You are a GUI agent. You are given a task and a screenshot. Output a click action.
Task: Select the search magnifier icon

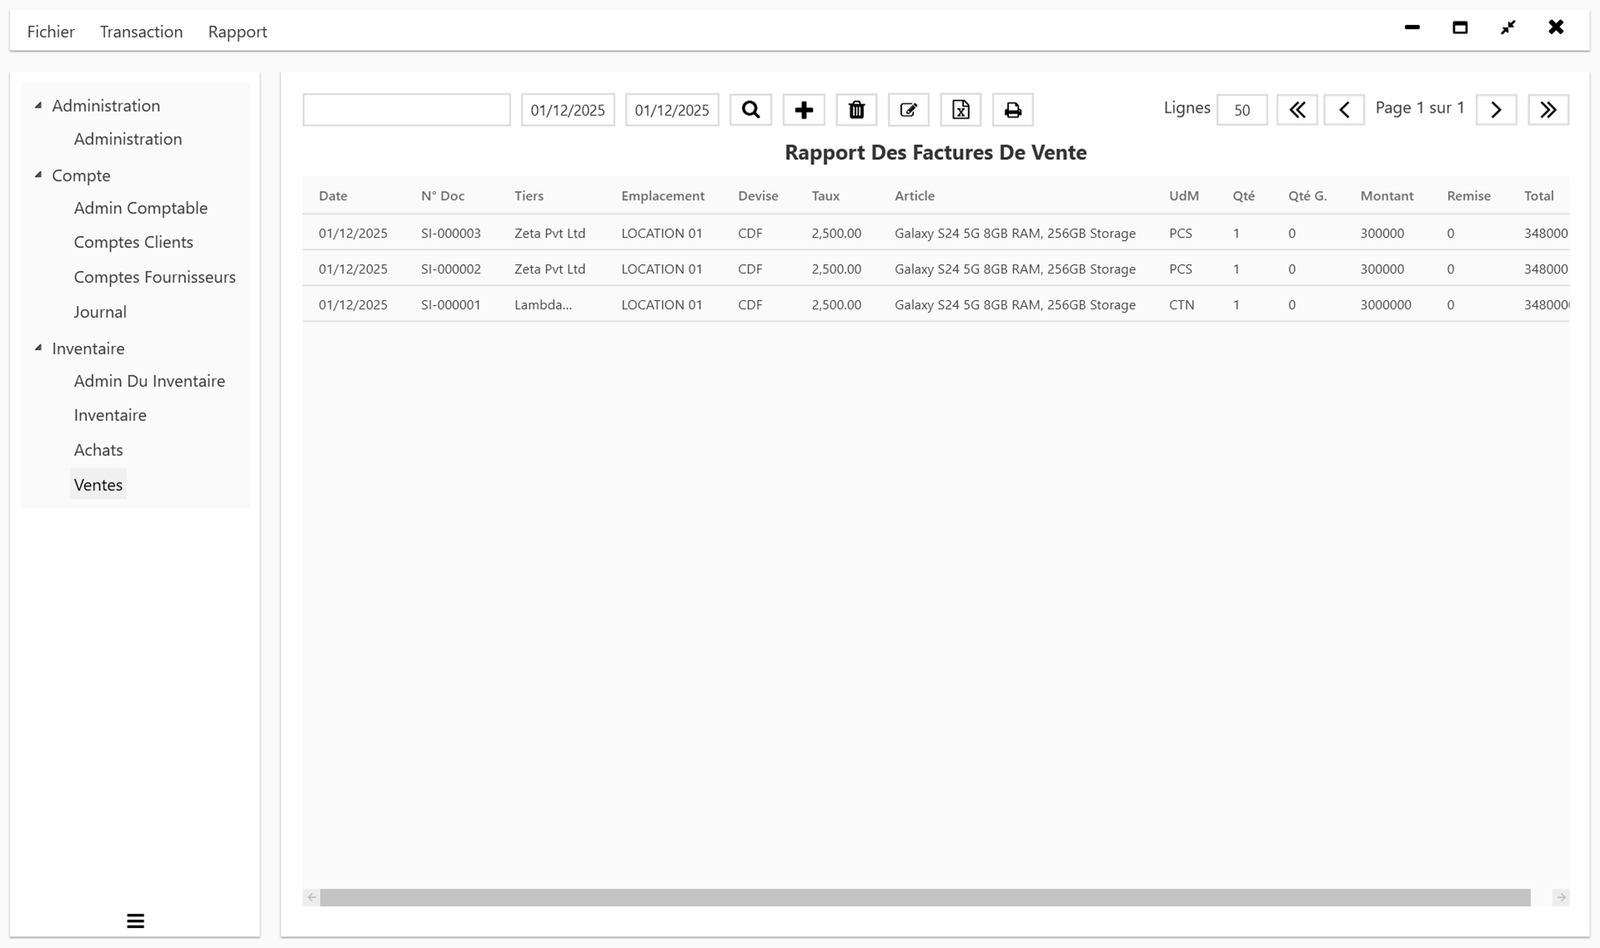tap(751, 110)
